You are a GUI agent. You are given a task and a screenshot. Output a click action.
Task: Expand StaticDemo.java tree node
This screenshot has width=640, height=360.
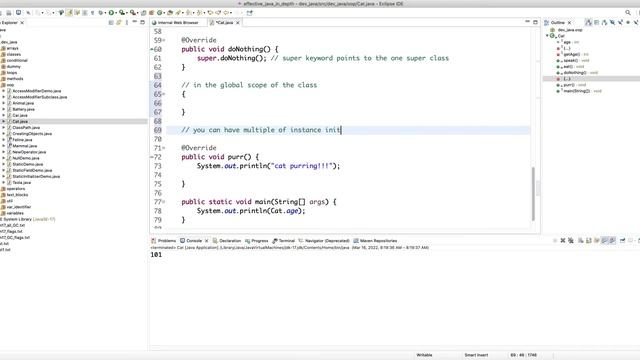pos(4,164)
